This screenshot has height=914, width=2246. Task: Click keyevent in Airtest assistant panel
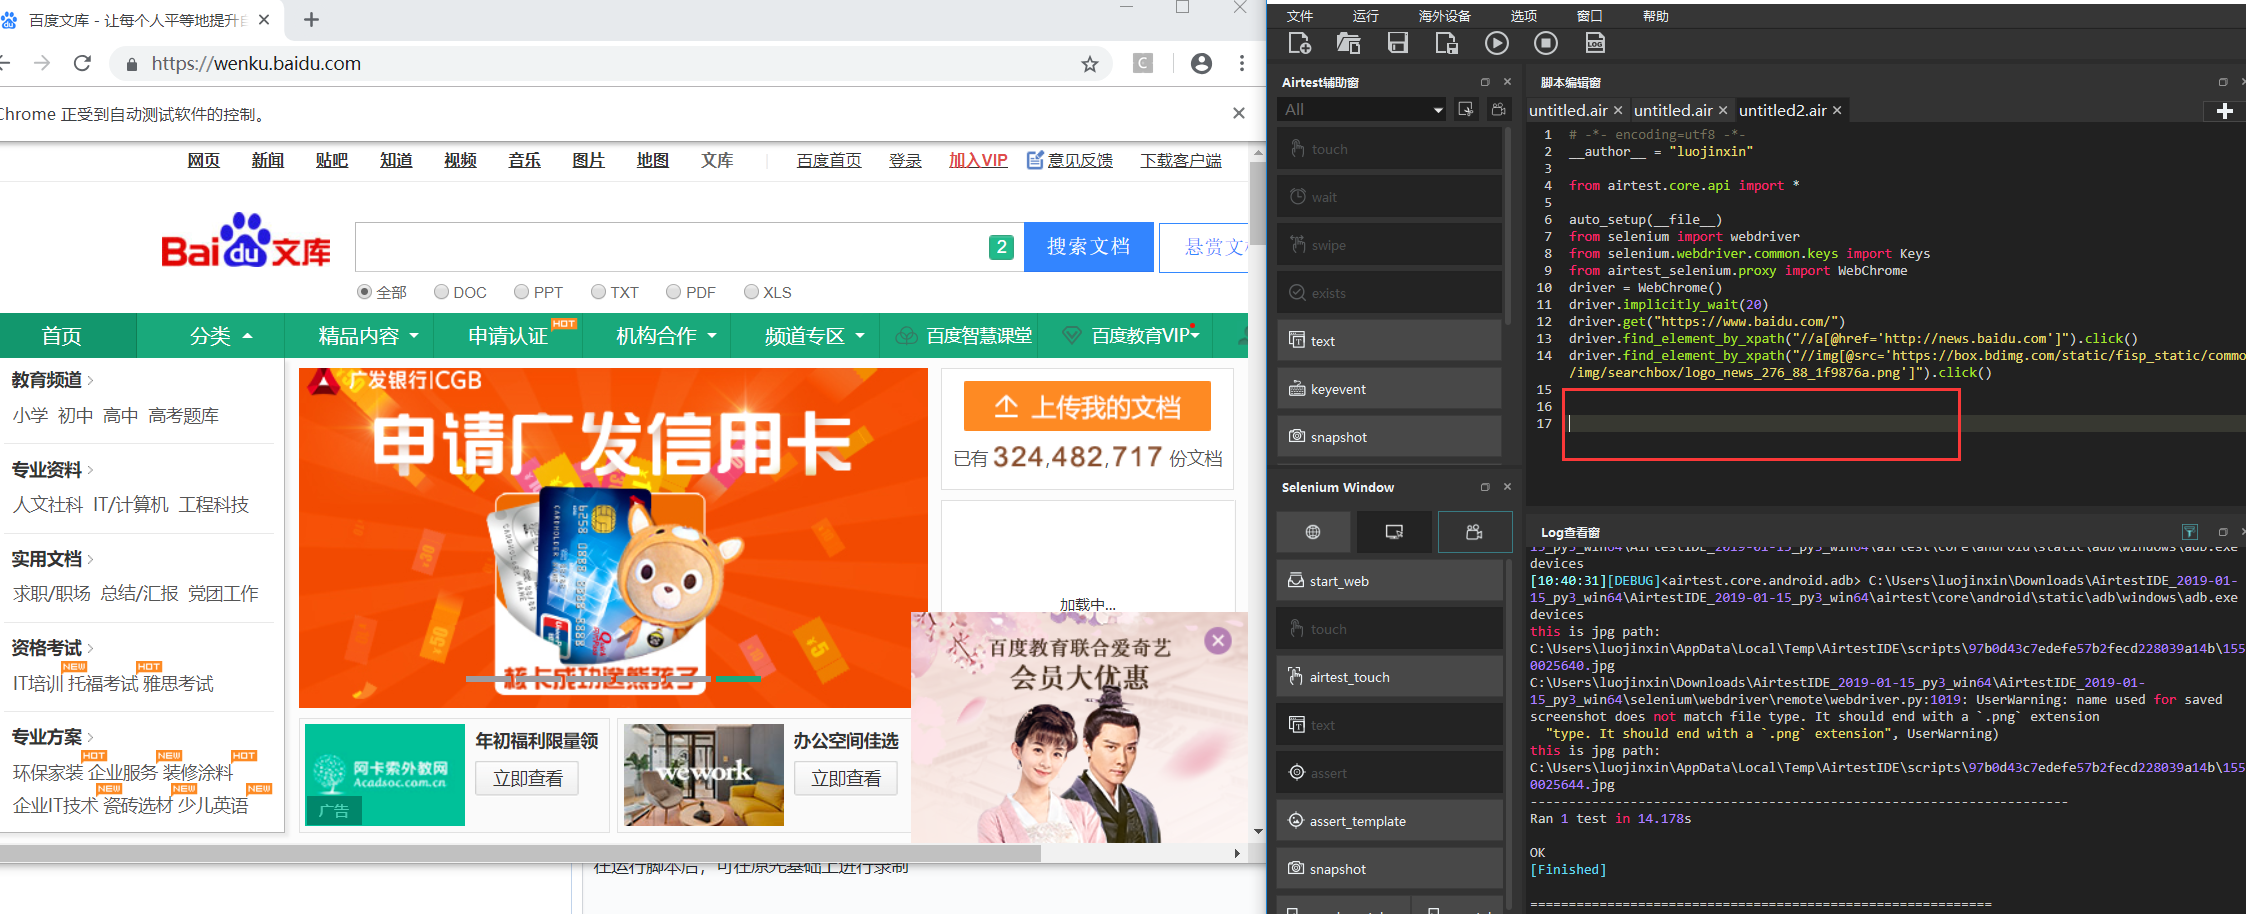(x=1389, y=389)
